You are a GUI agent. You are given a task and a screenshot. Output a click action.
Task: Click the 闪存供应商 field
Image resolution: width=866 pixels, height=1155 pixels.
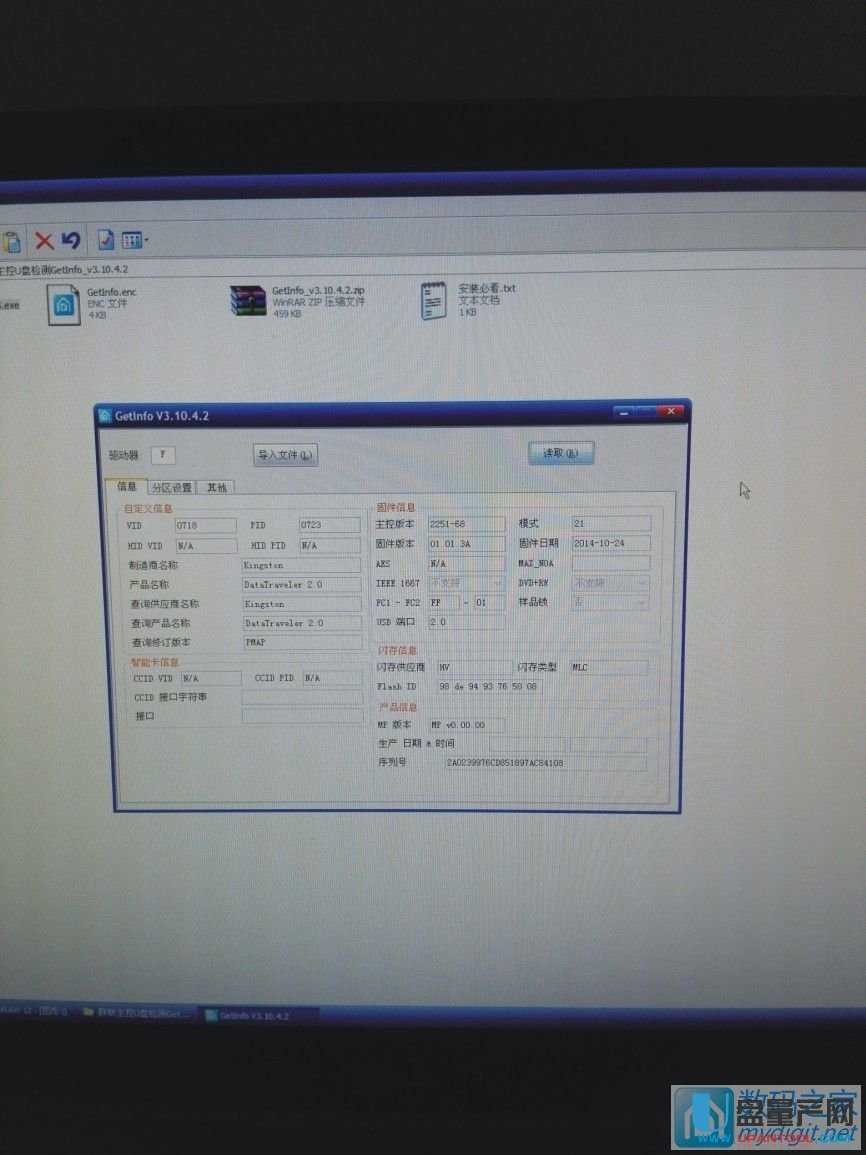coord(474,667)
